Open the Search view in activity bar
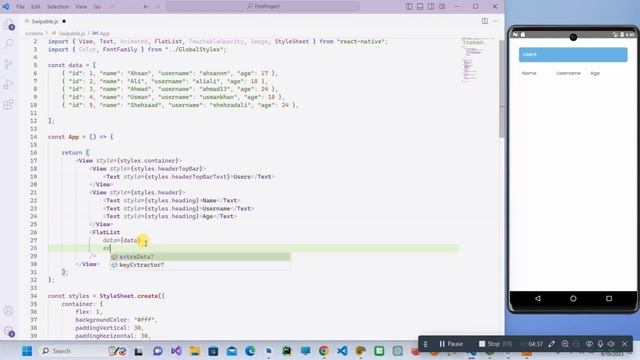Image resolution: width=640 pixels, height=360 pixels. point(9,44)
